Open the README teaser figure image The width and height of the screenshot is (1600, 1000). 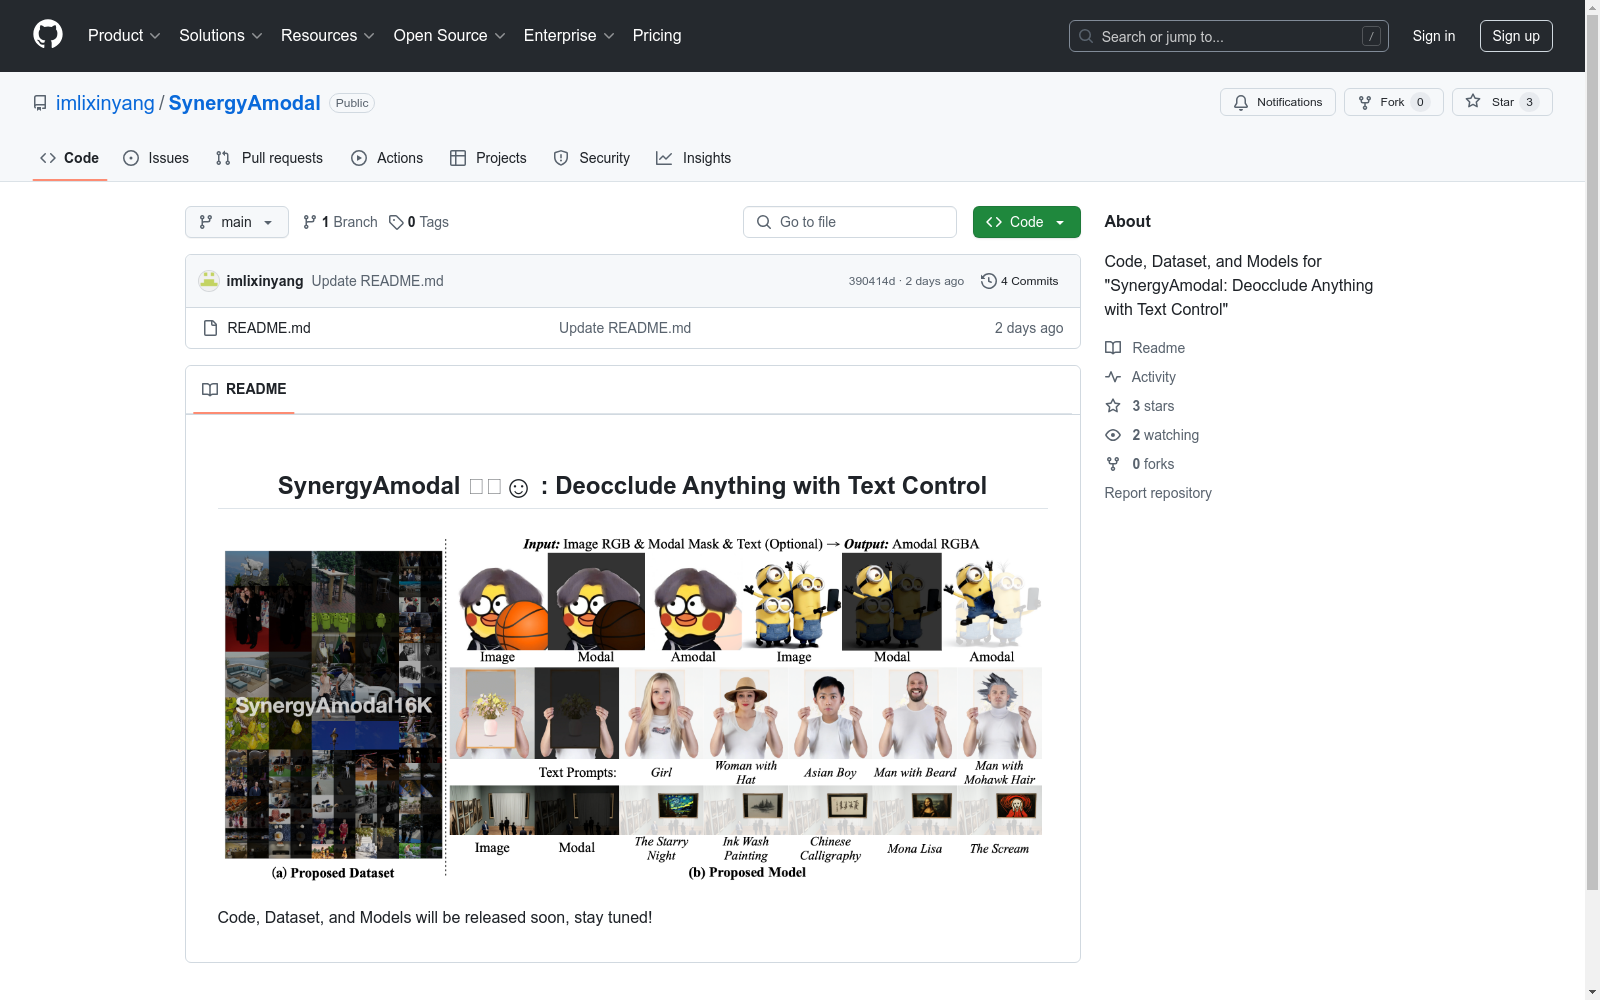(633, 708)
